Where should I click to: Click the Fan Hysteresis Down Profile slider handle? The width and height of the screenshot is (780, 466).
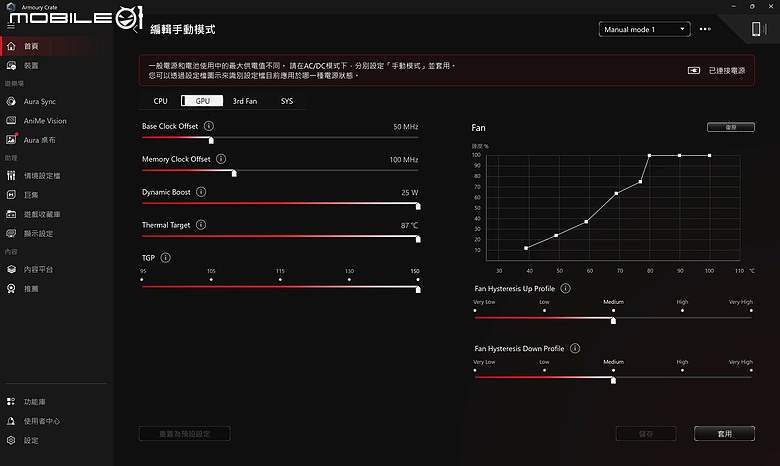613,380
